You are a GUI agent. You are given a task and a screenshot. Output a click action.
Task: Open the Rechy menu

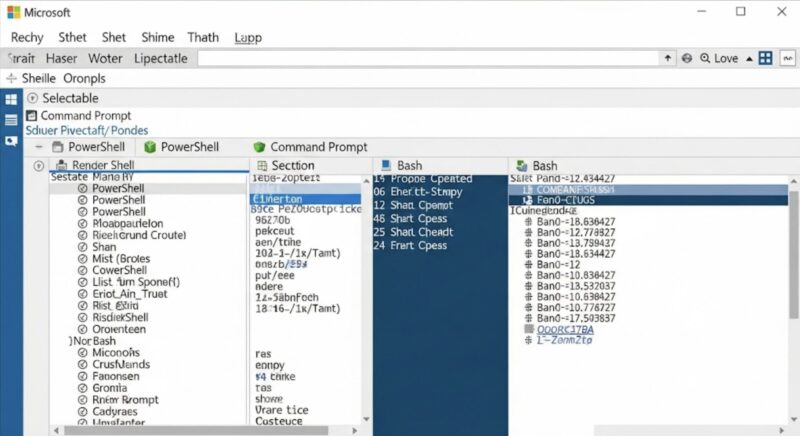click(x=27, y=38)
